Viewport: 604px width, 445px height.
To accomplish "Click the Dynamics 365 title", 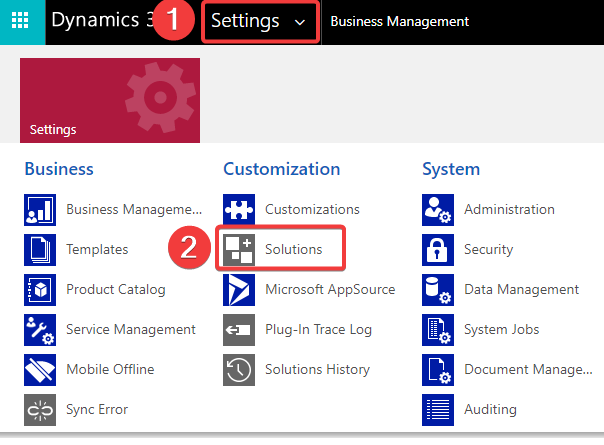I will [102, 20].
